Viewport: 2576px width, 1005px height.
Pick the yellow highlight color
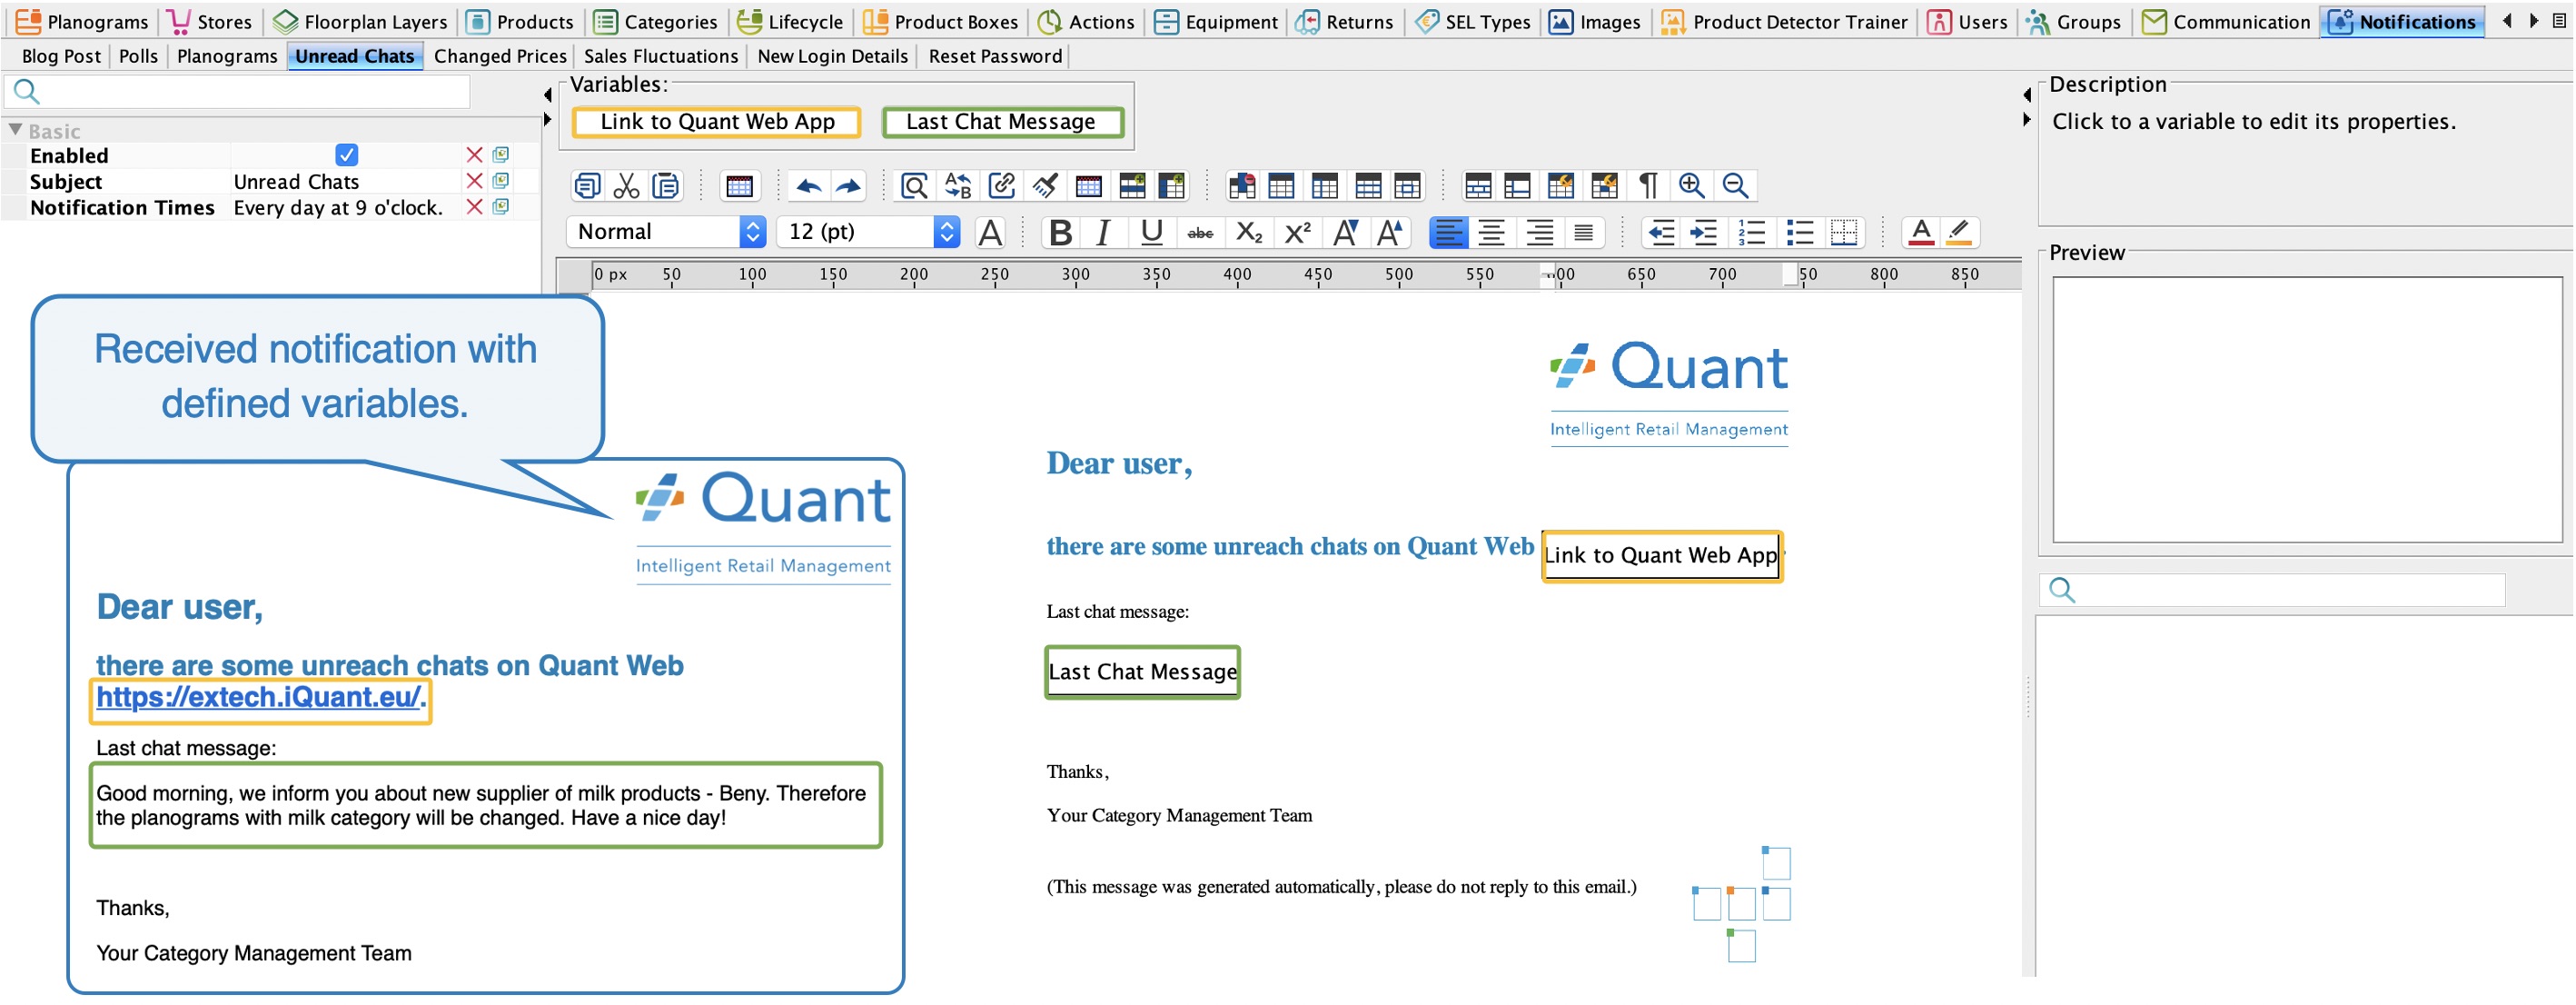(x=1960, y=233)
